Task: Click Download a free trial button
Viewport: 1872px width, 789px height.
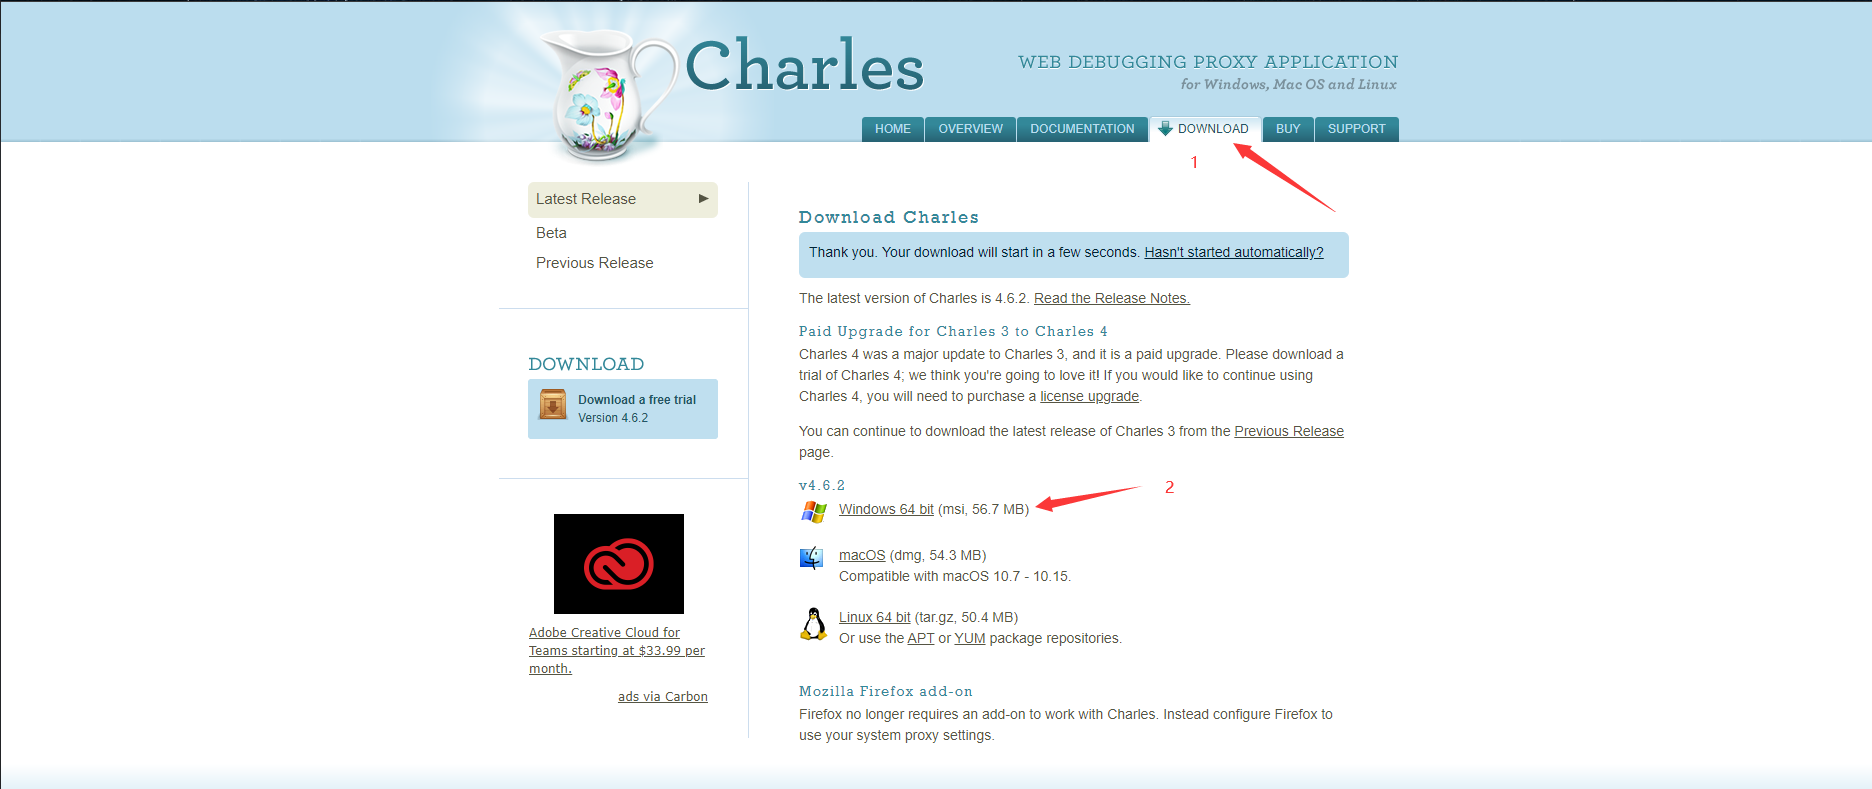Action: 623,409
